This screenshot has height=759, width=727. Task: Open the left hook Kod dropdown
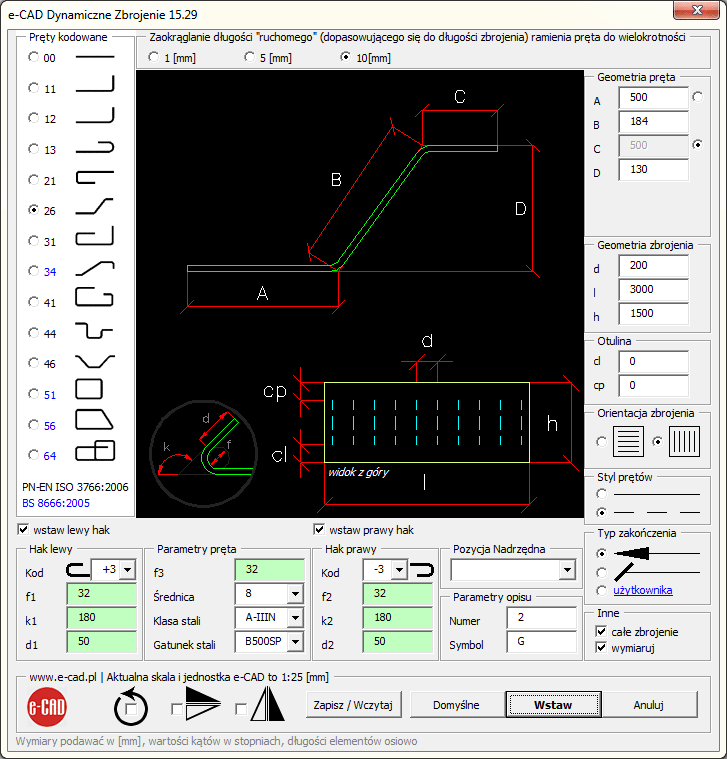pyautogui.click(x=127, y=570)
